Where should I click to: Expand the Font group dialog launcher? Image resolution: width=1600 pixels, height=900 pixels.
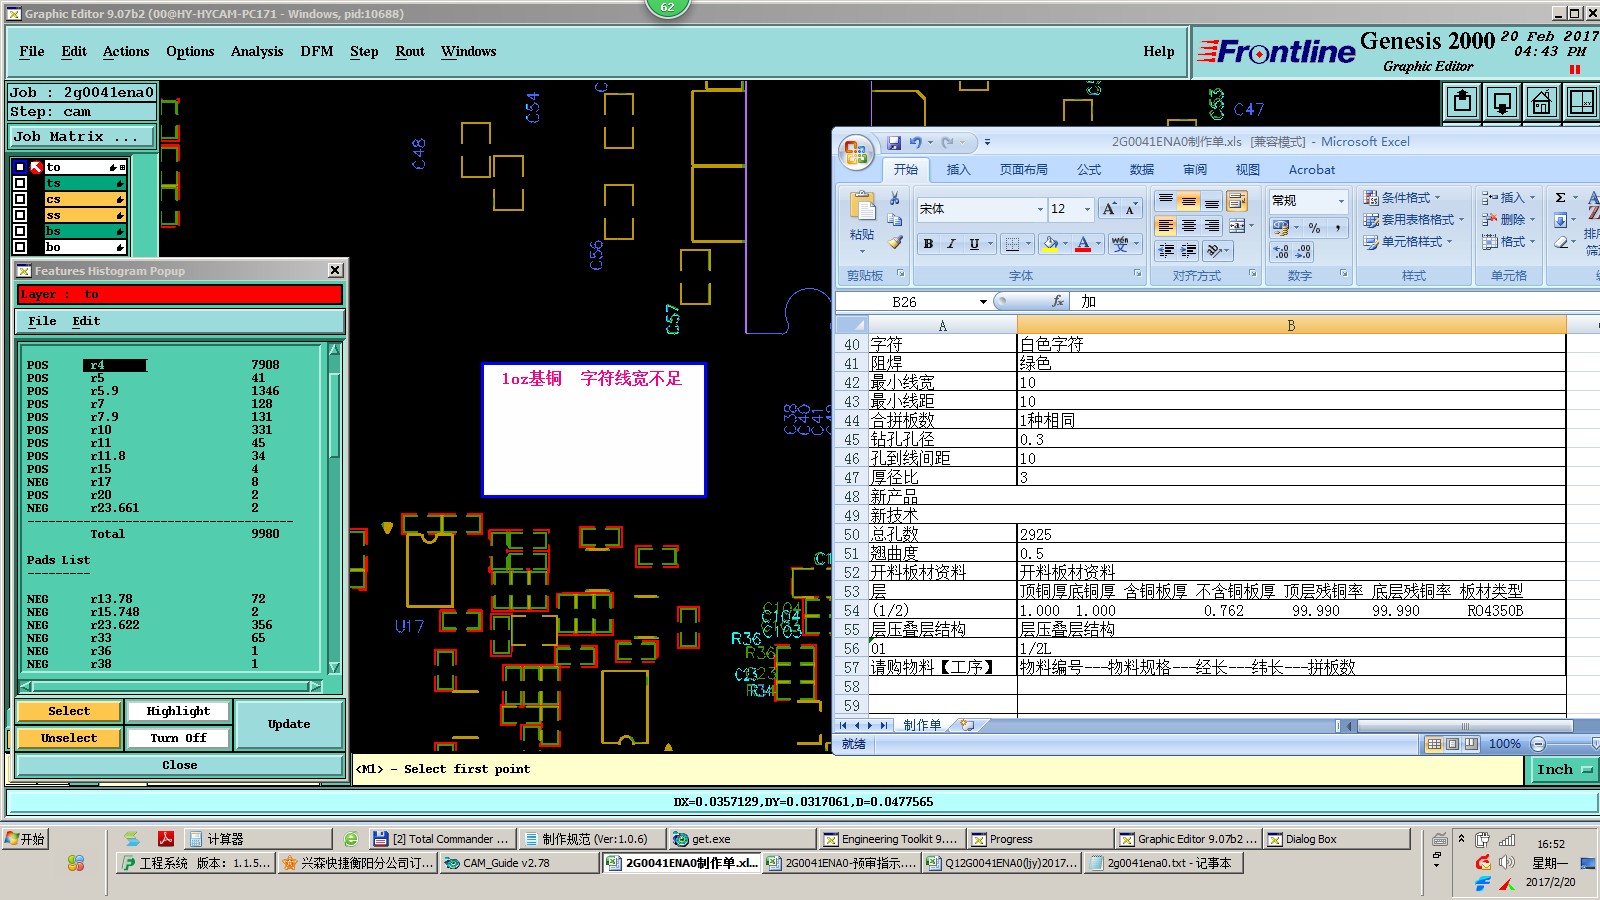coord(1137,274)
